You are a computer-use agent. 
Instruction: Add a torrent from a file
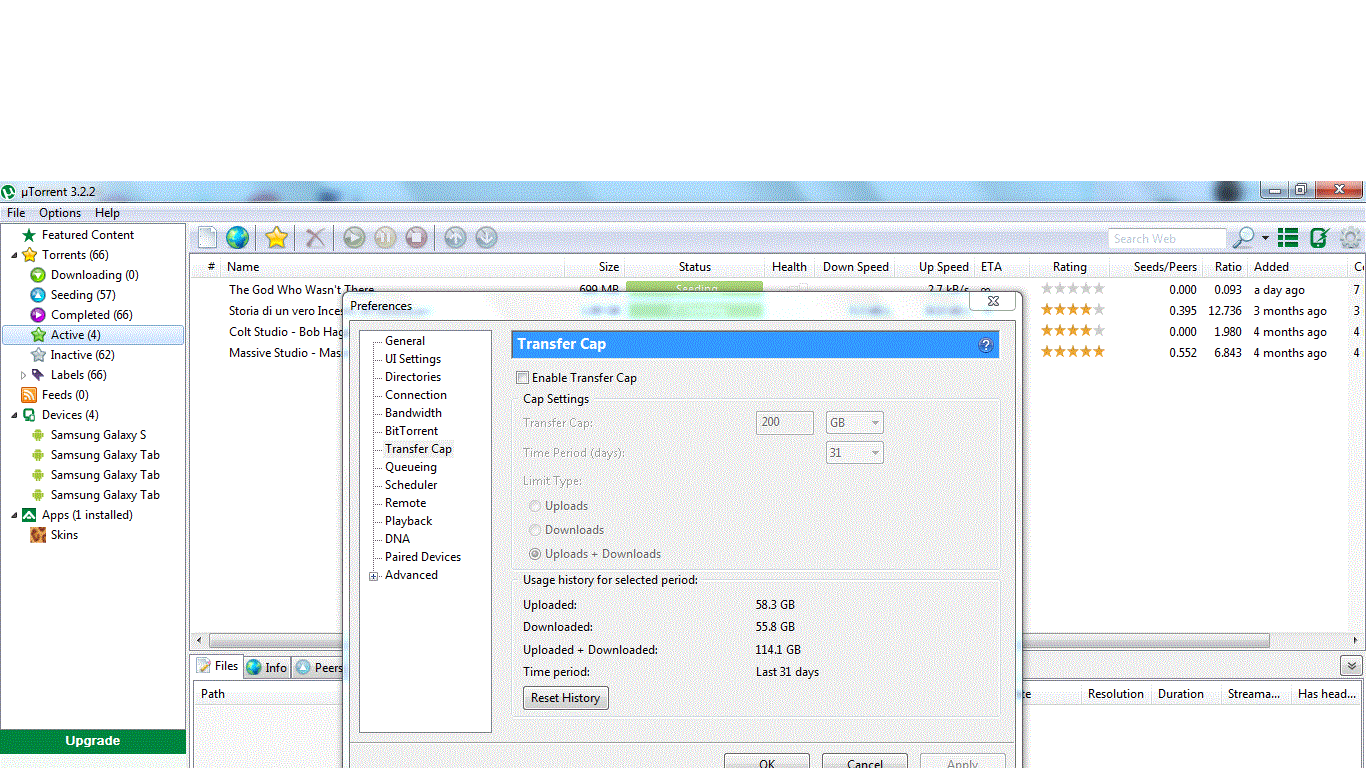[x=206, y=237]
